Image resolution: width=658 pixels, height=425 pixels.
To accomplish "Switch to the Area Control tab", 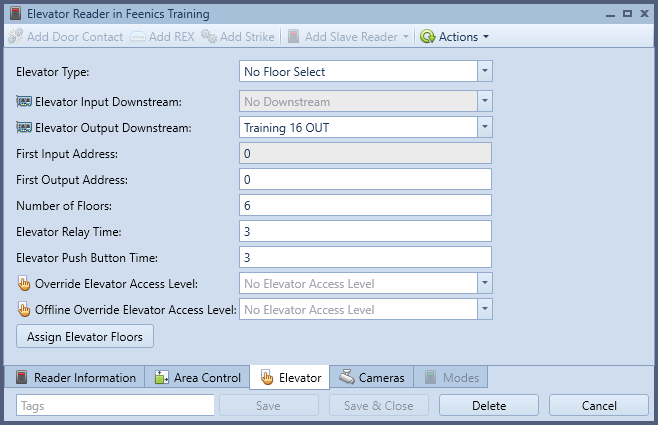I will coord(197,377).
